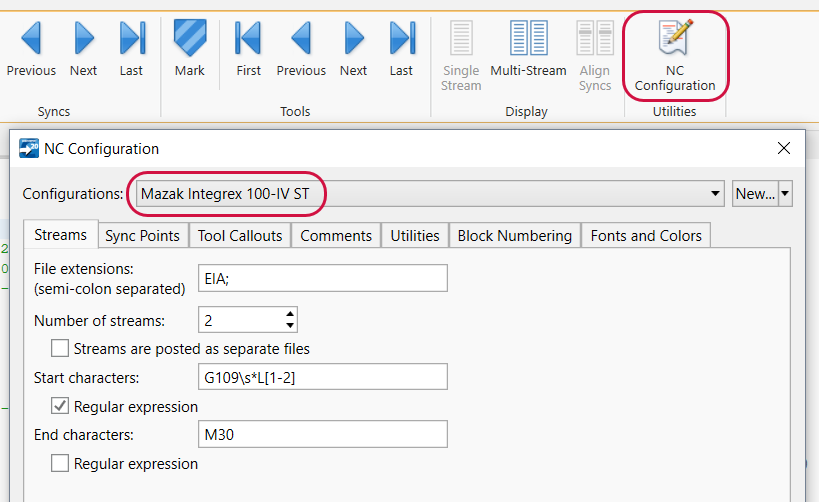This screenshot has width=819, height=502.
Task: Open the Tool Callouts tab
Action: (x=240, y=236)
